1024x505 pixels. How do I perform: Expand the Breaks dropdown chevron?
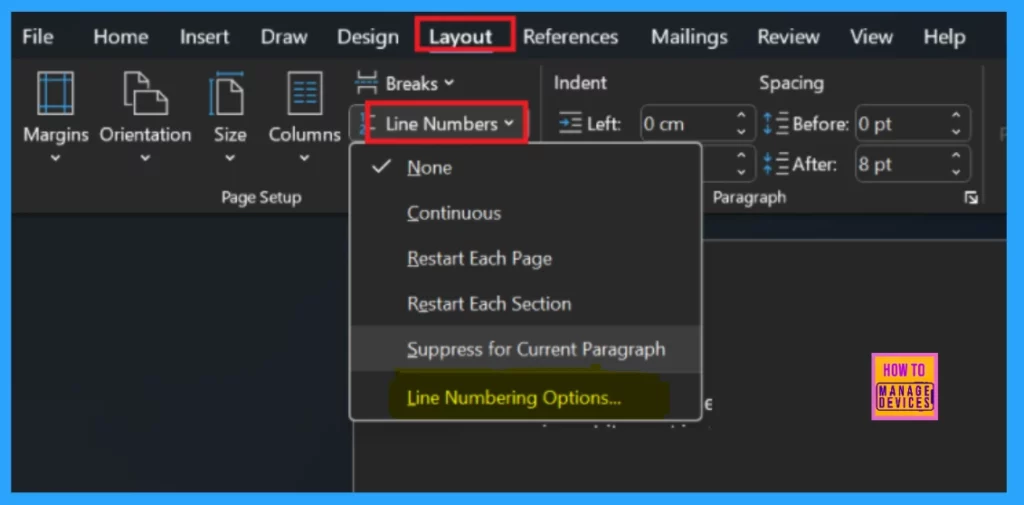tap(449, 84)
